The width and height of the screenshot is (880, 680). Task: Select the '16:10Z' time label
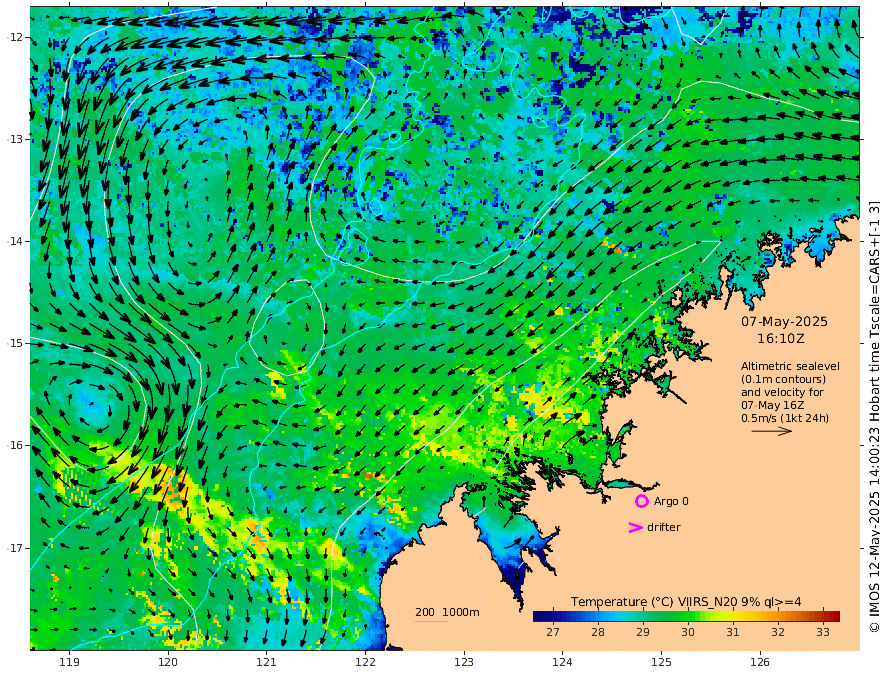781,339
